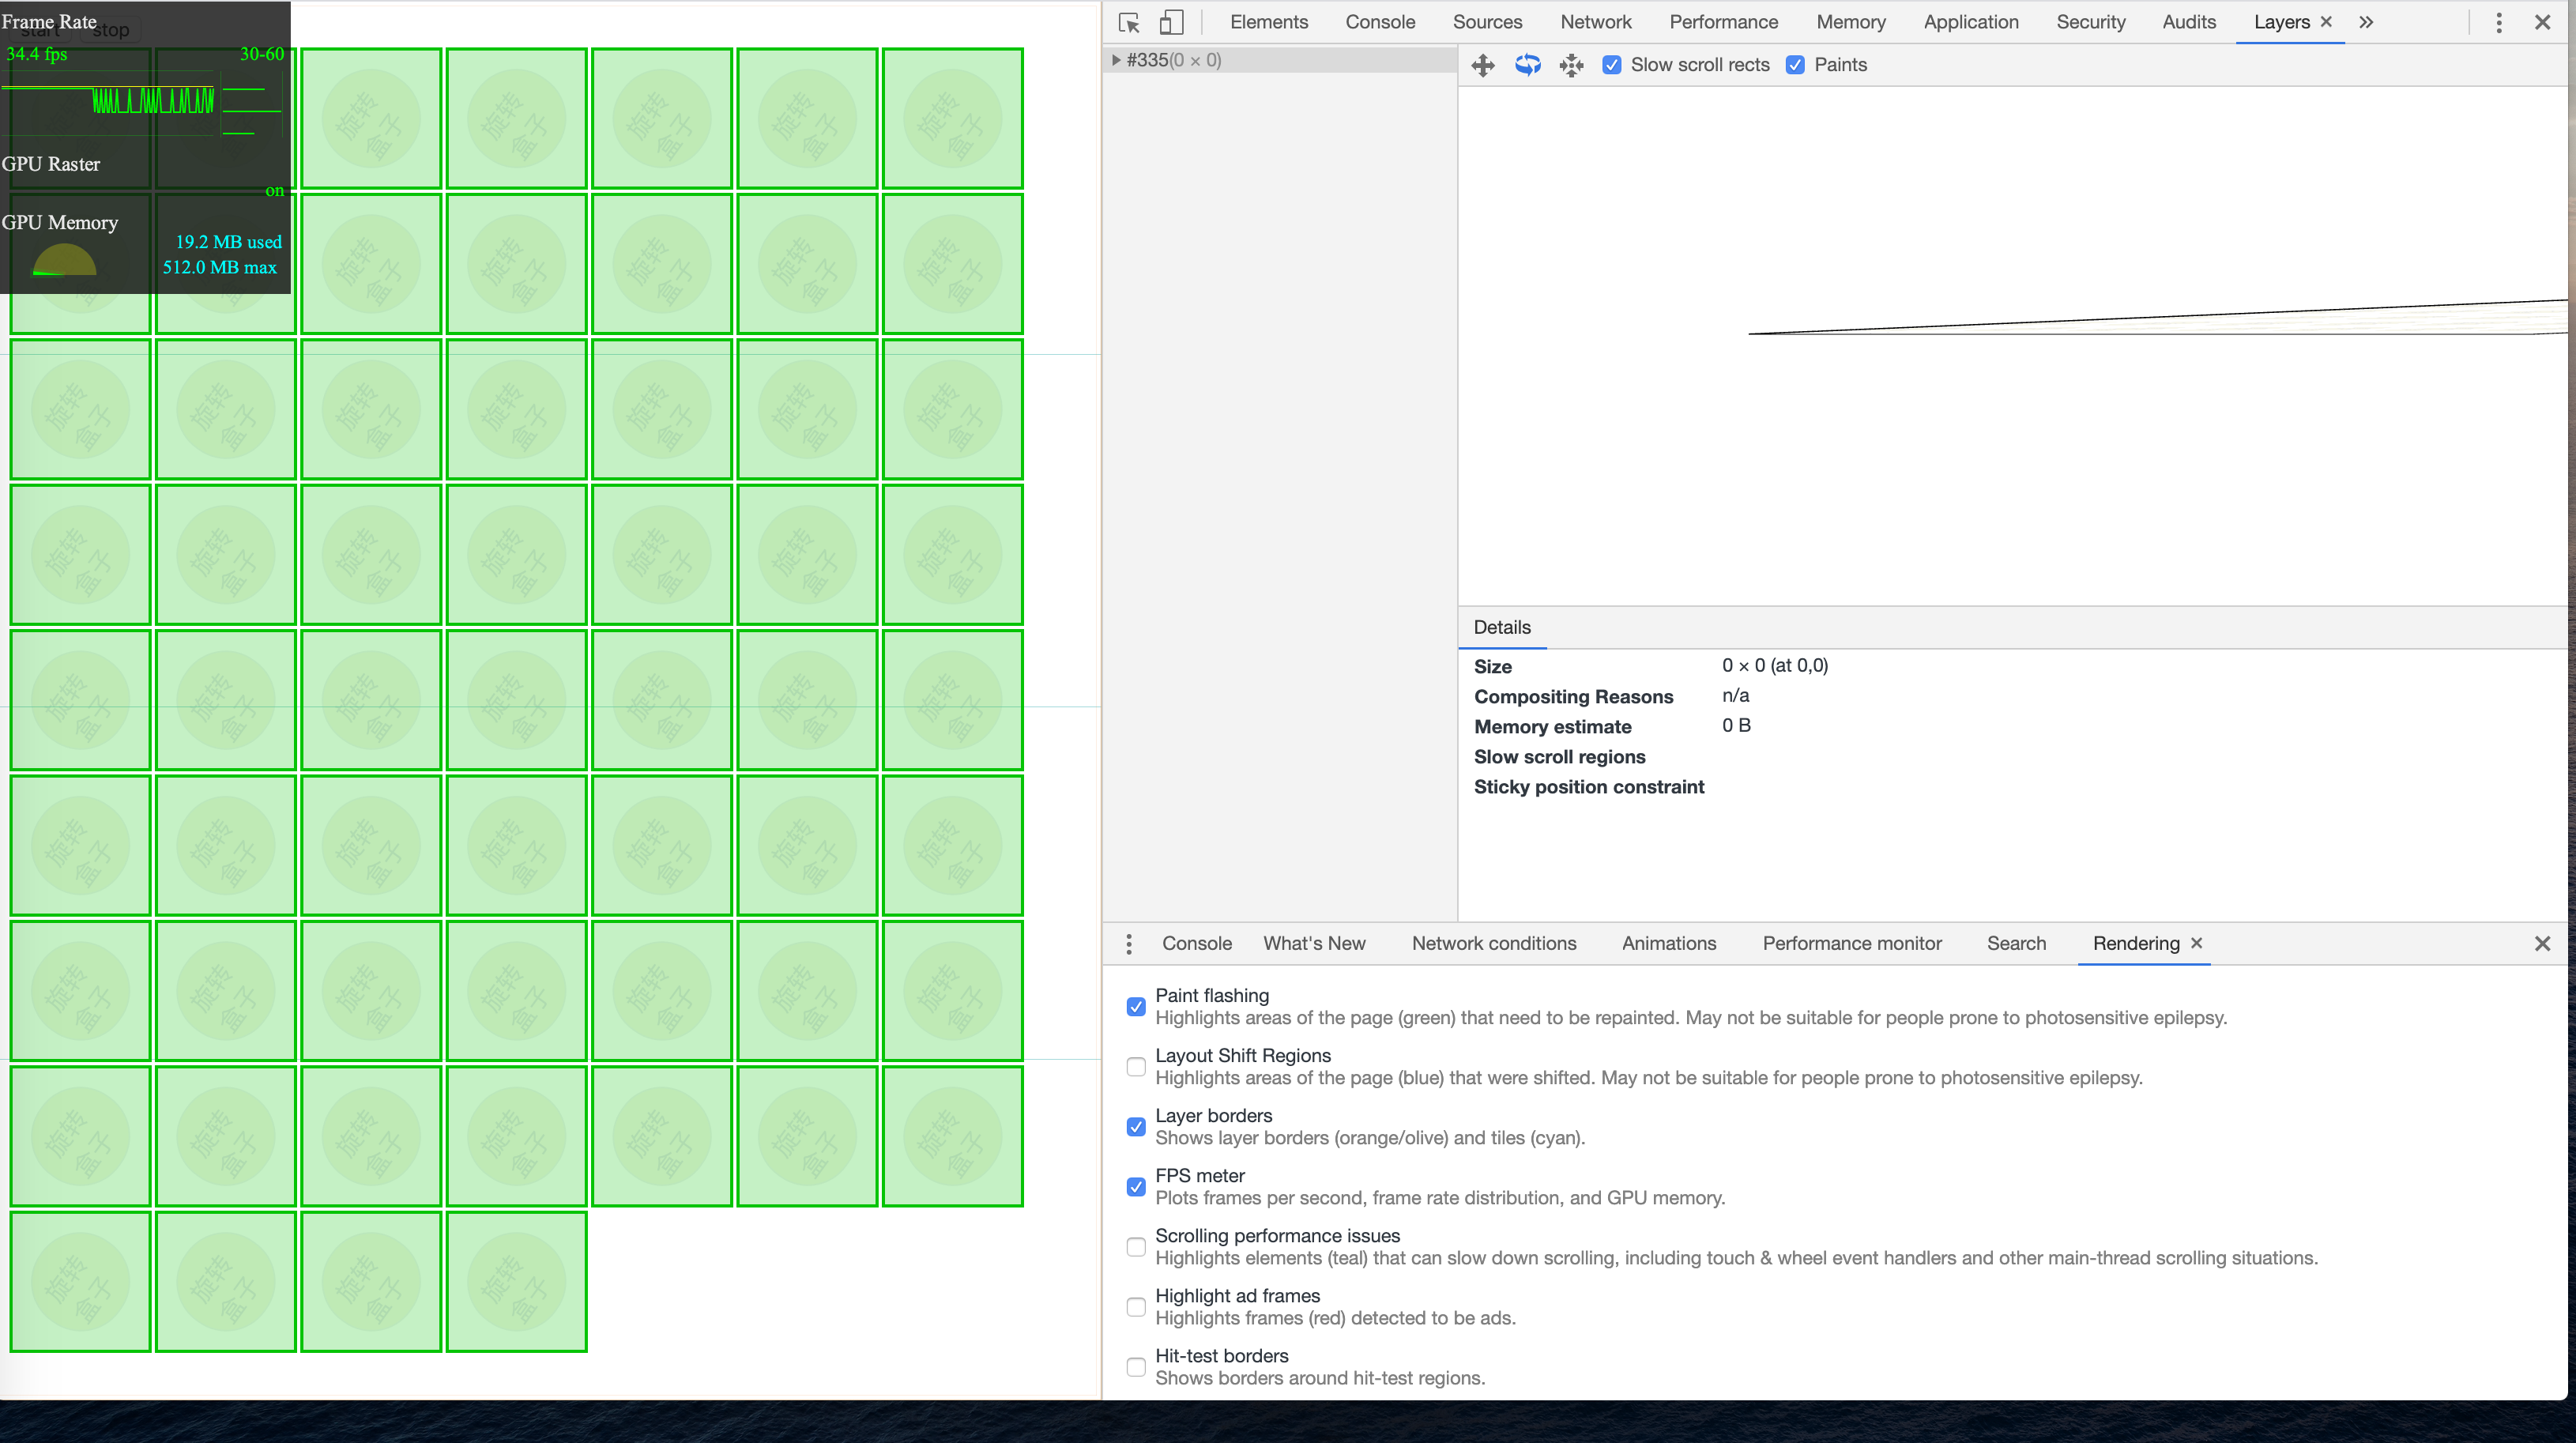Enable Hit-test borders checkbox
2576x1443 pixels.
1136,1366
